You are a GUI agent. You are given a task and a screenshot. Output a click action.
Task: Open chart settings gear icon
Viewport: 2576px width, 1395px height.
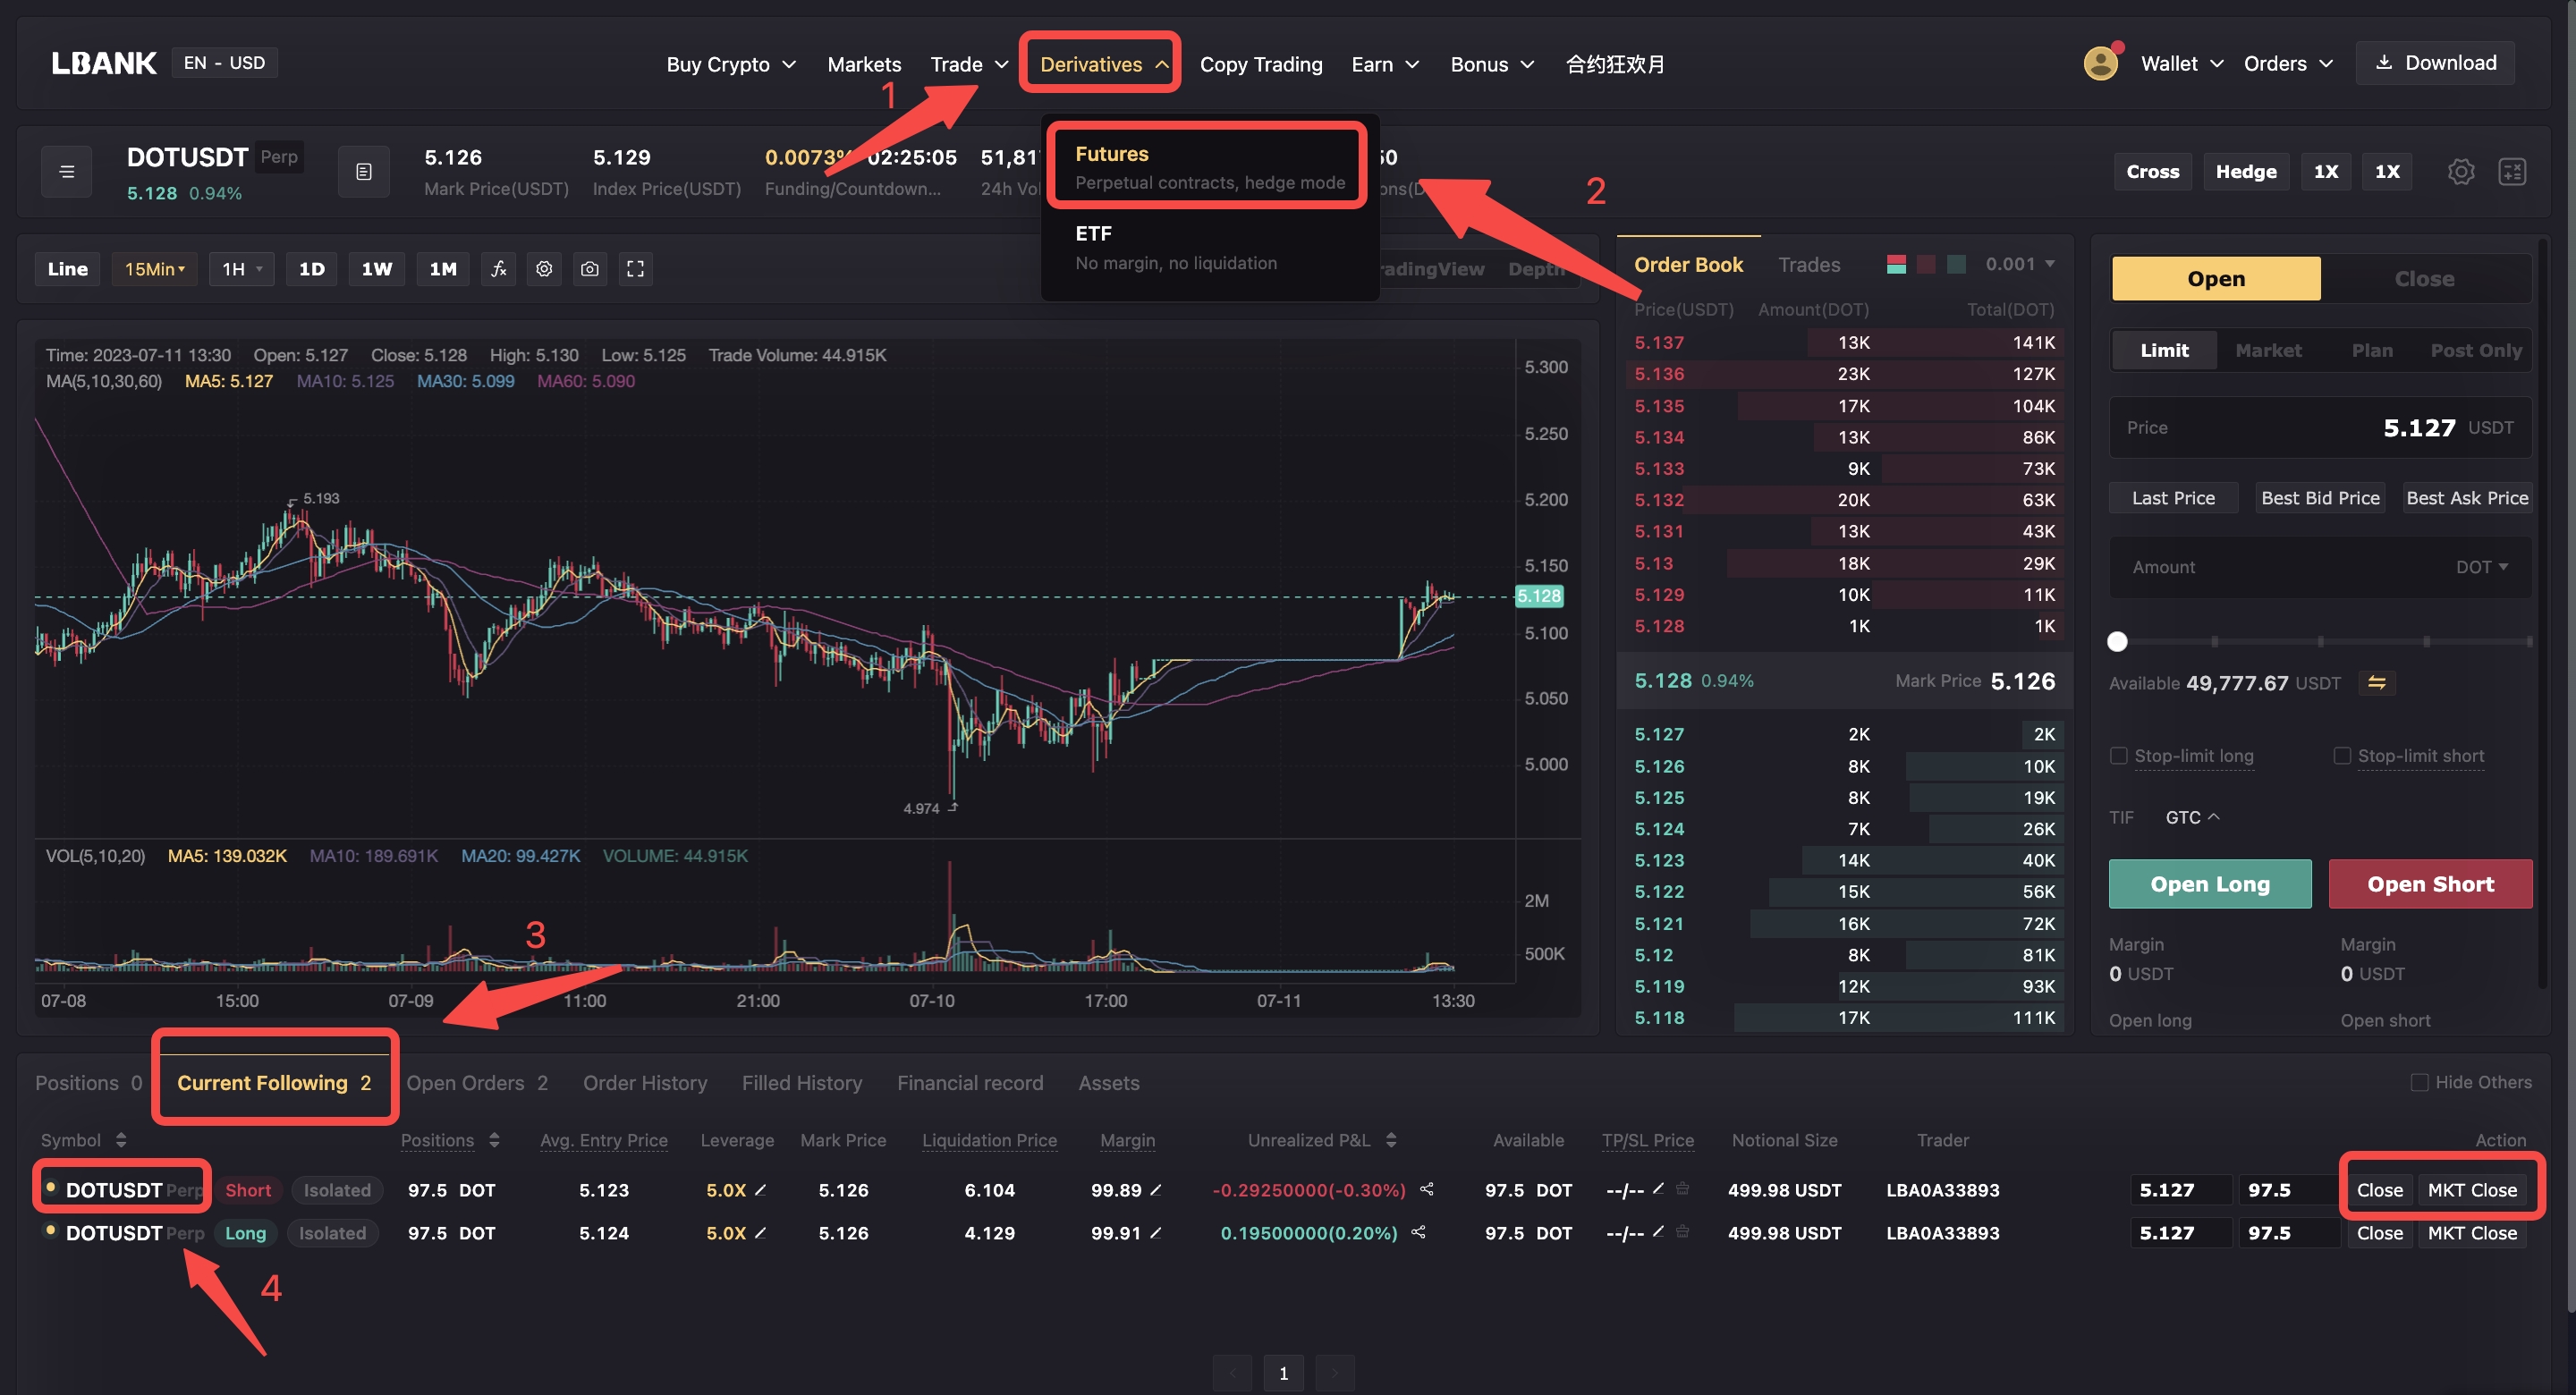coord(544,269)
